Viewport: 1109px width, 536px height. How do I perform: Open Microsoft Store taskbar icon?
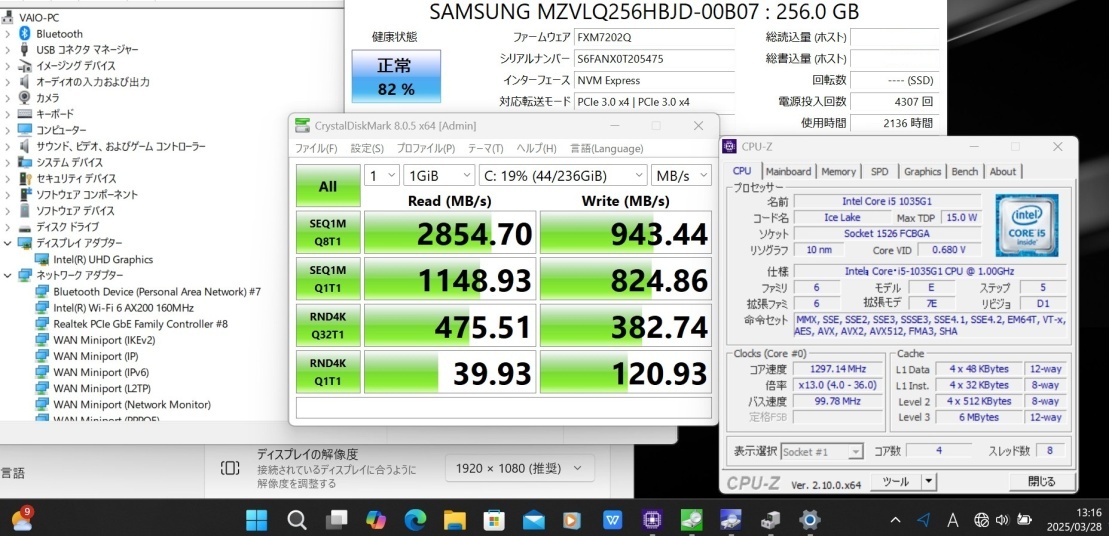(x=494, y=520)
